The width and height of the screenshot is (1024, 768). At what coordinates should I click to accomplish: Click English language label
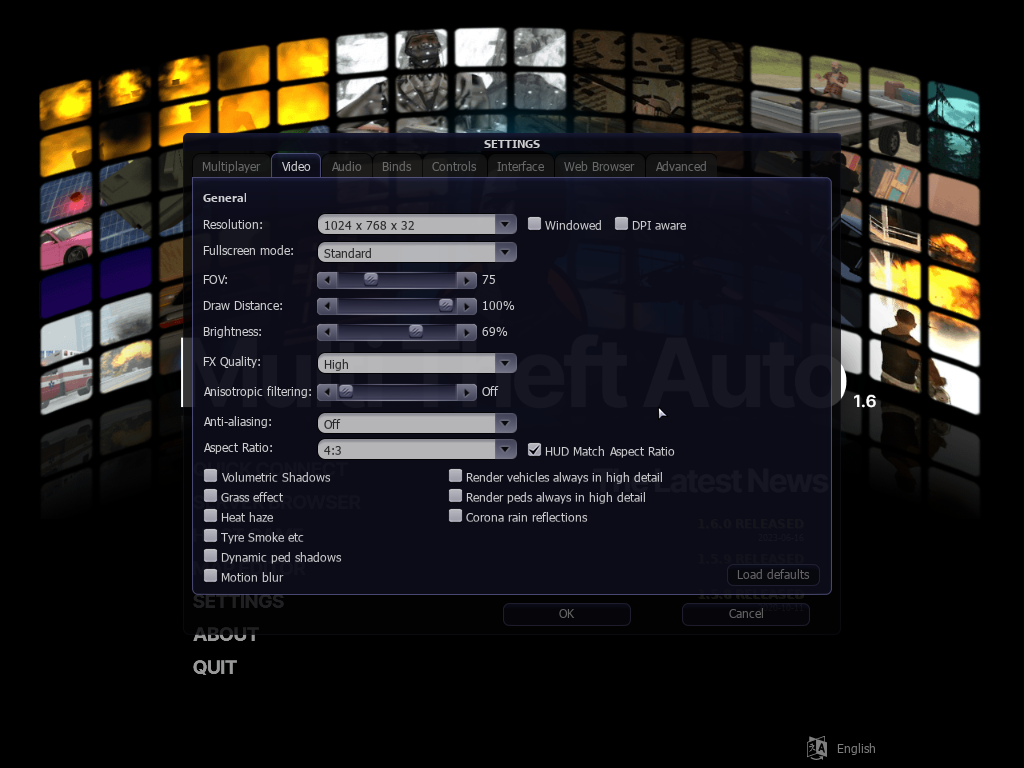tap(856, 748)
